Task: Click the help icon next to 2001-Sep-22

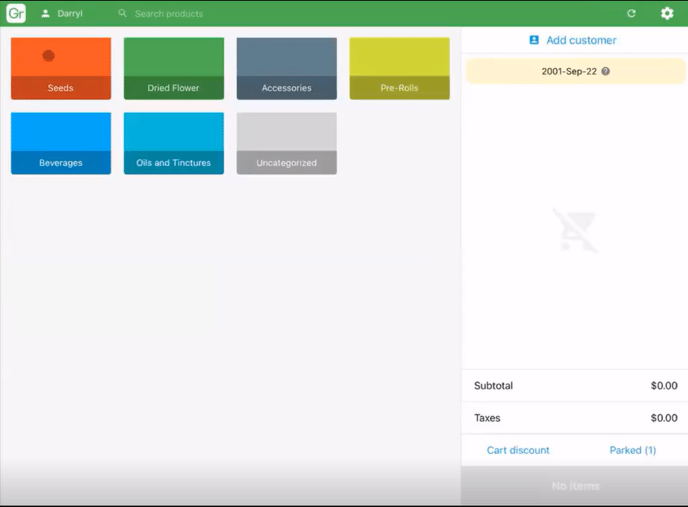Action: (x=606, y=71)
